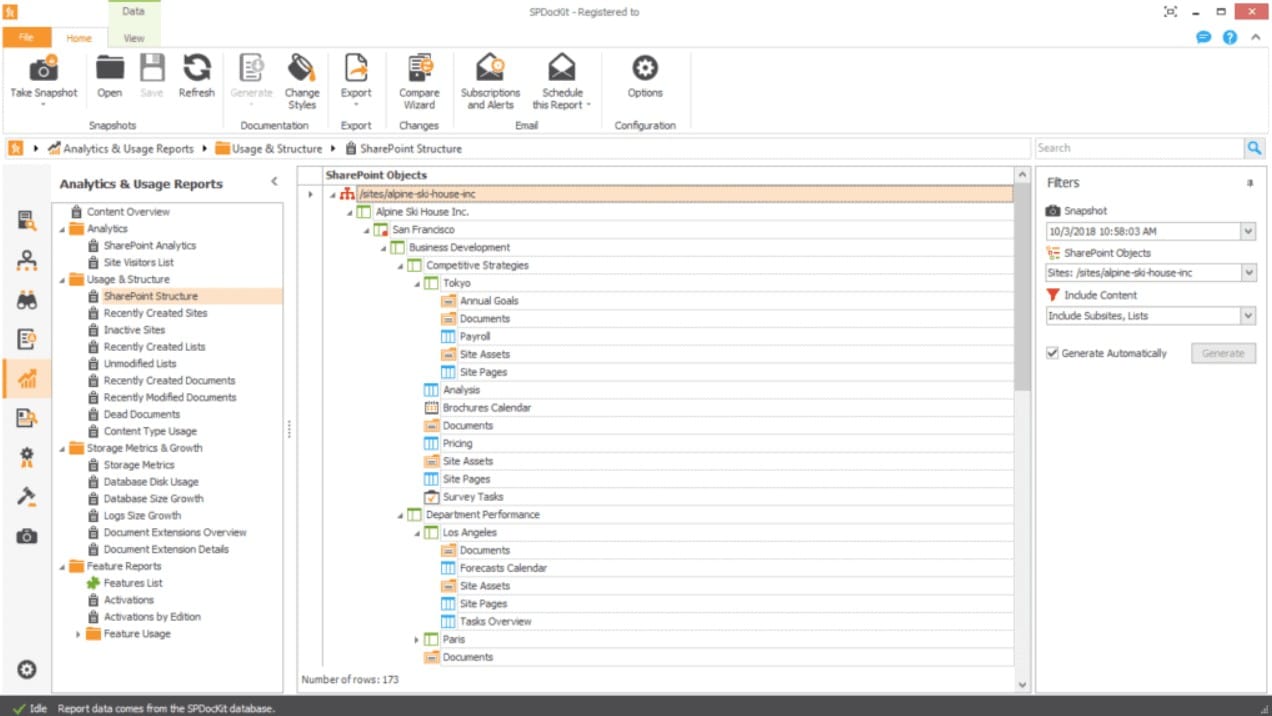Click the Features List puzzle icon
1272x716 pixels.
[94, 583]
